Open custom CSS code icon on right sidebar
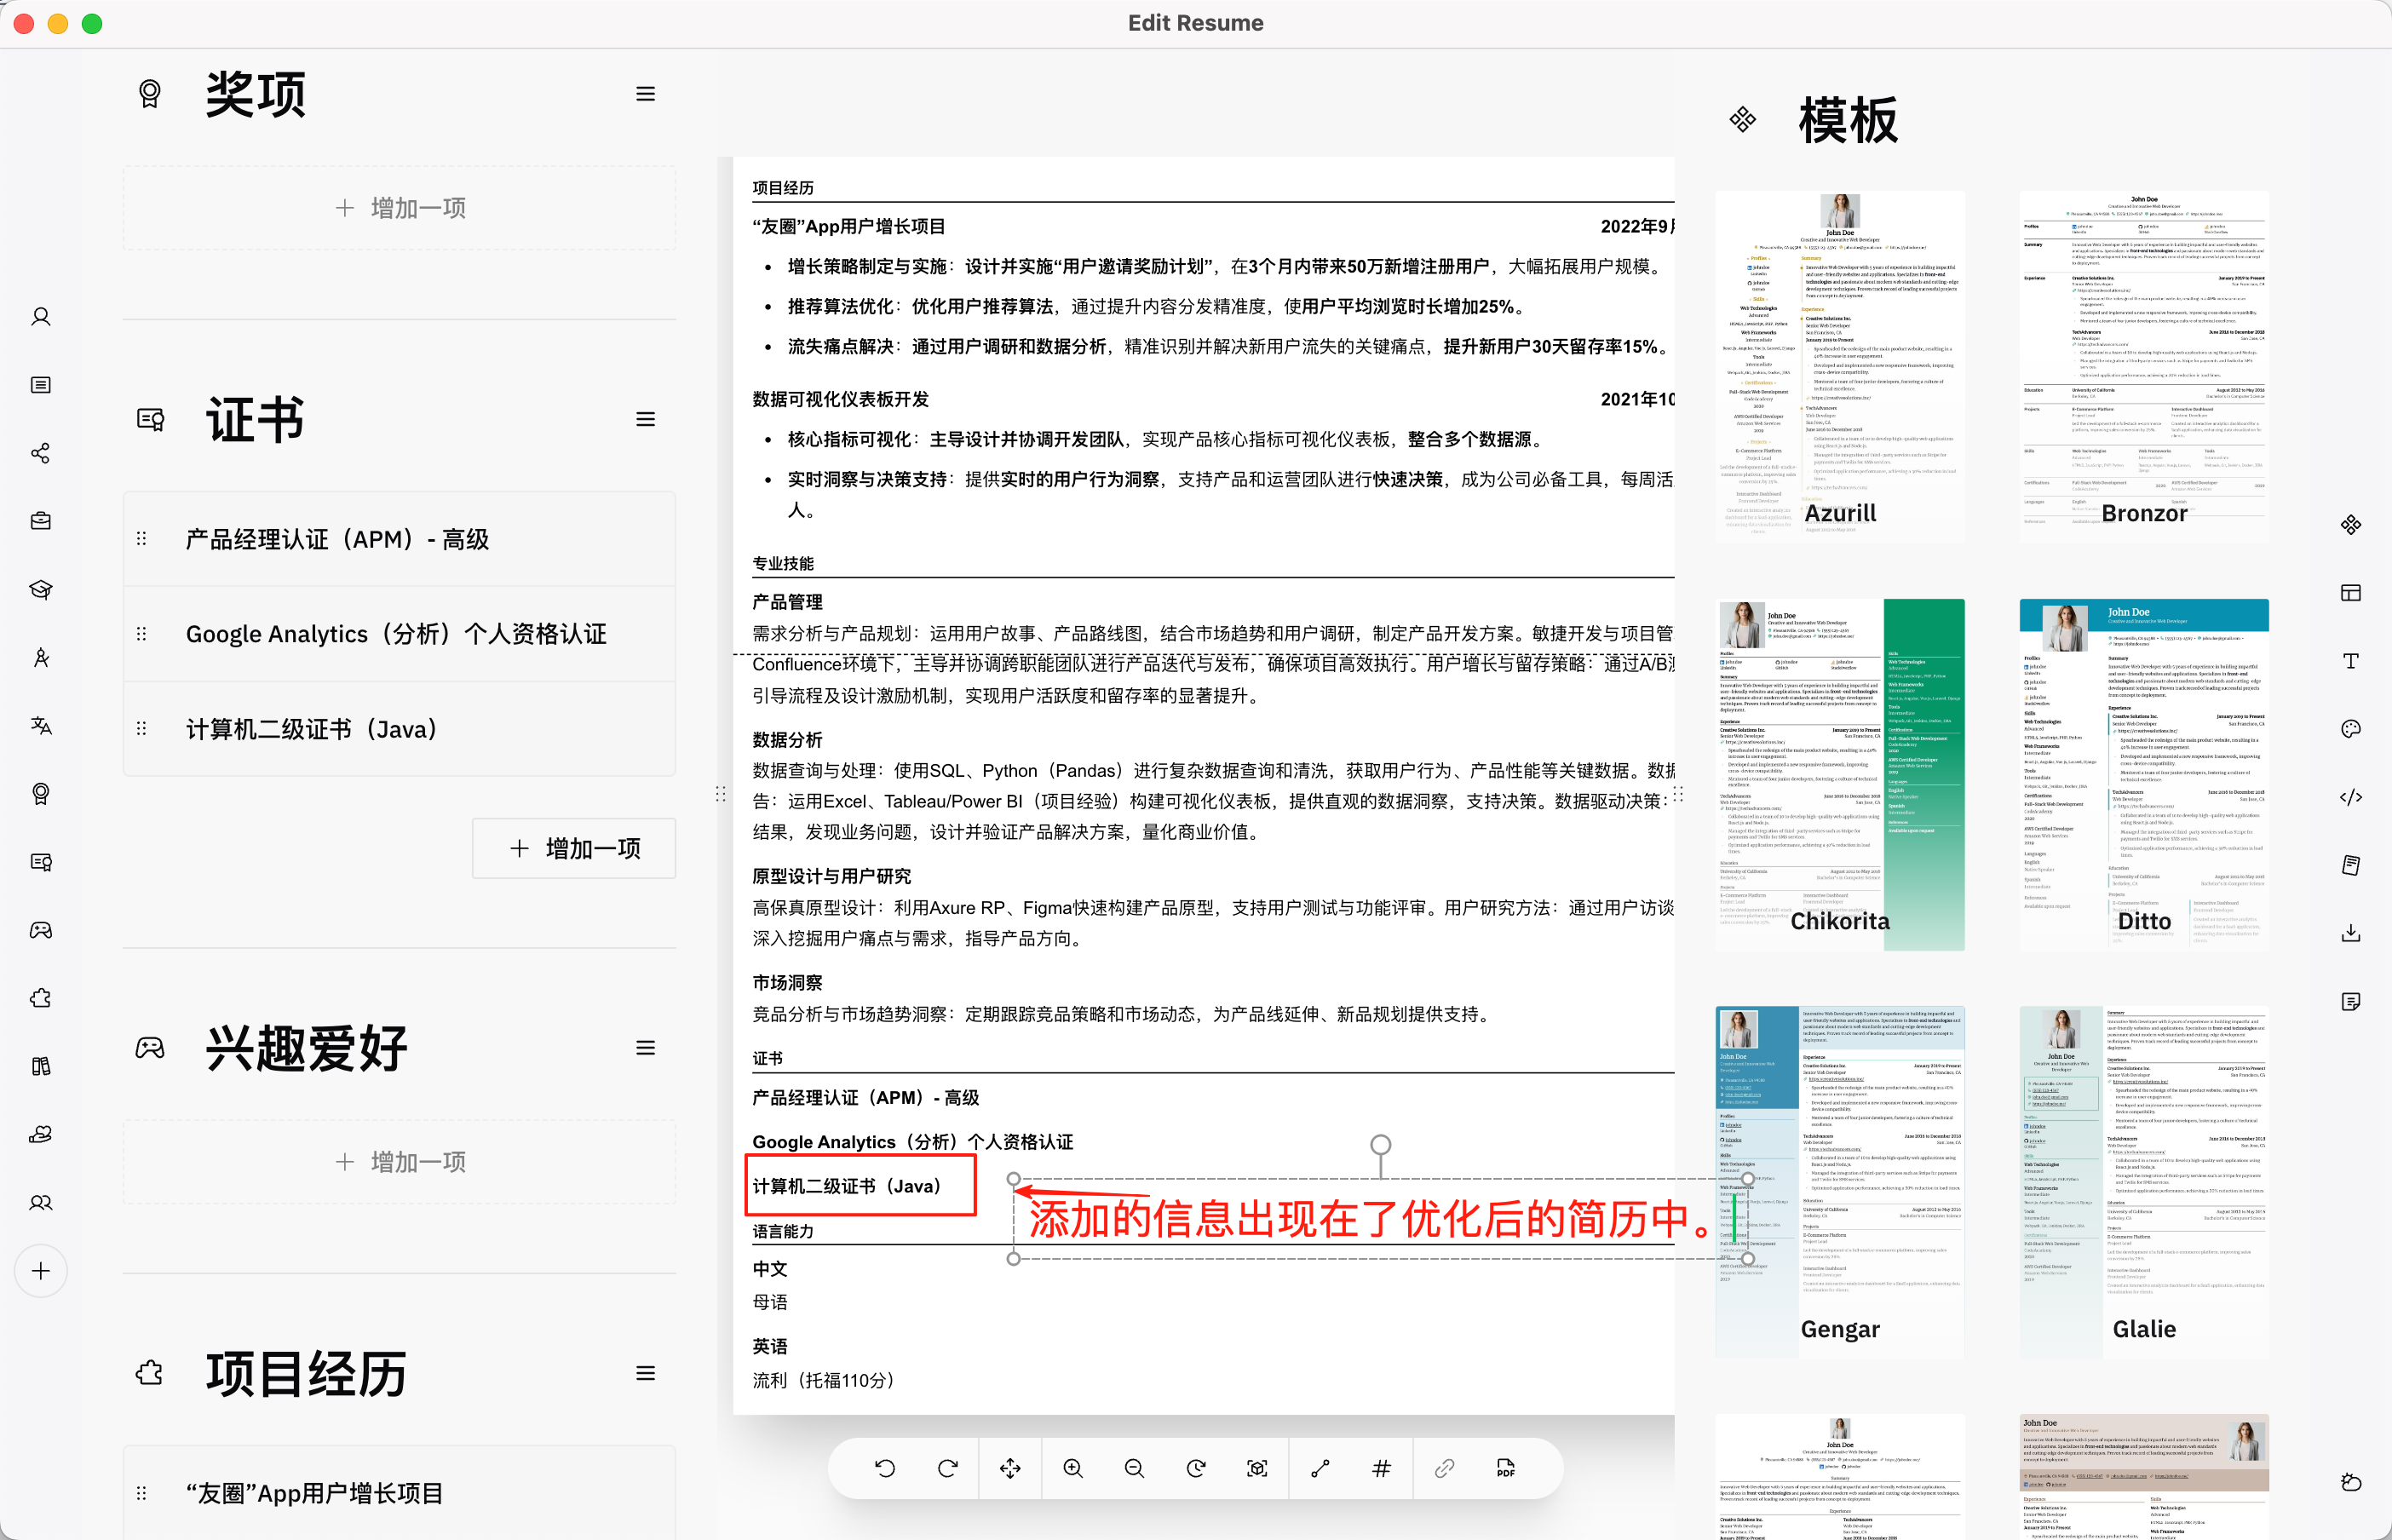2392x1540 pixels. tap(2351, 797)
